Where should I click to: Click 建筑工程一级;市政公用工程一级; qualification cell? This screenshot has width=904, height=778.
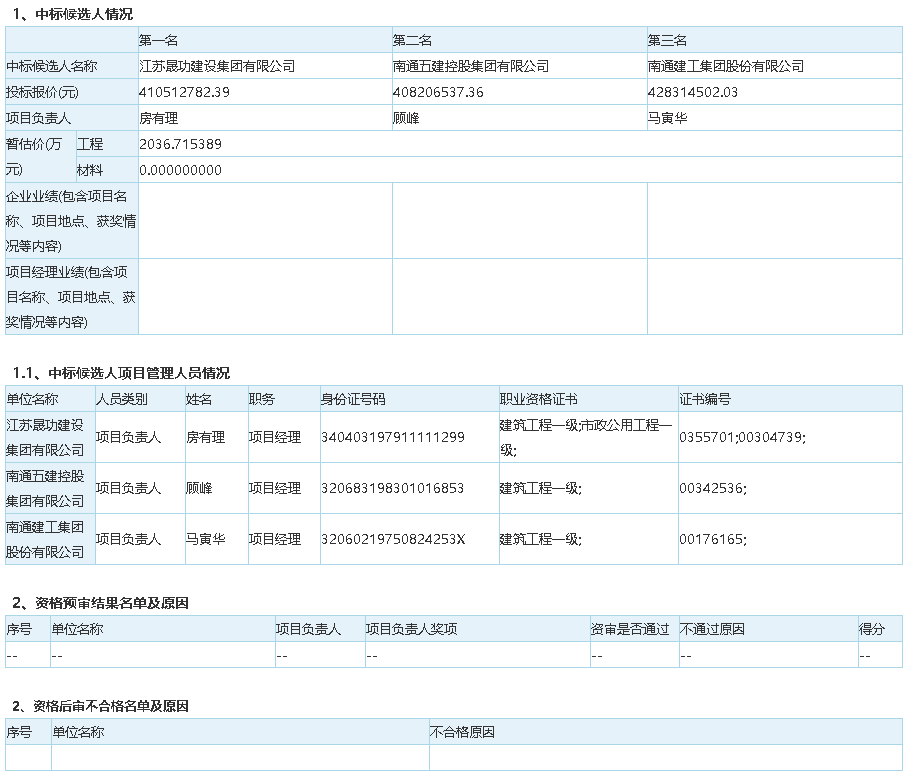[x=586, y=437]
